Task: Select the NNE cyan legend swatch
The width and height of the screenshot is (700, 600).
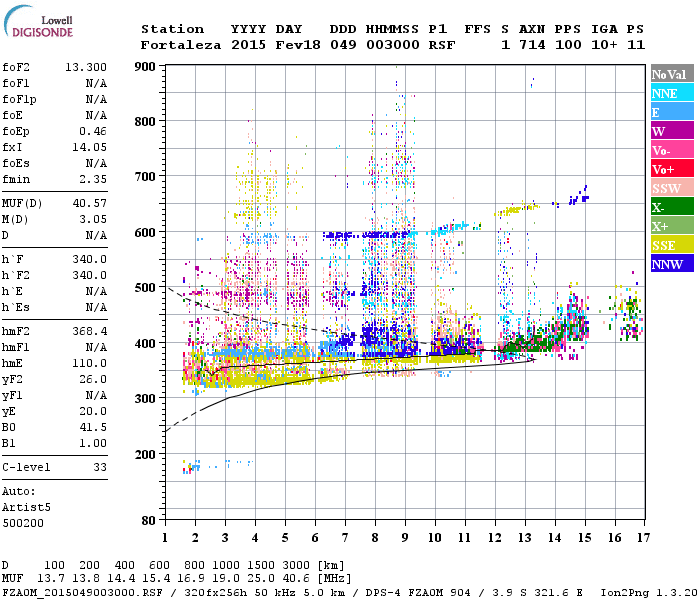Action: coord(672,93)
